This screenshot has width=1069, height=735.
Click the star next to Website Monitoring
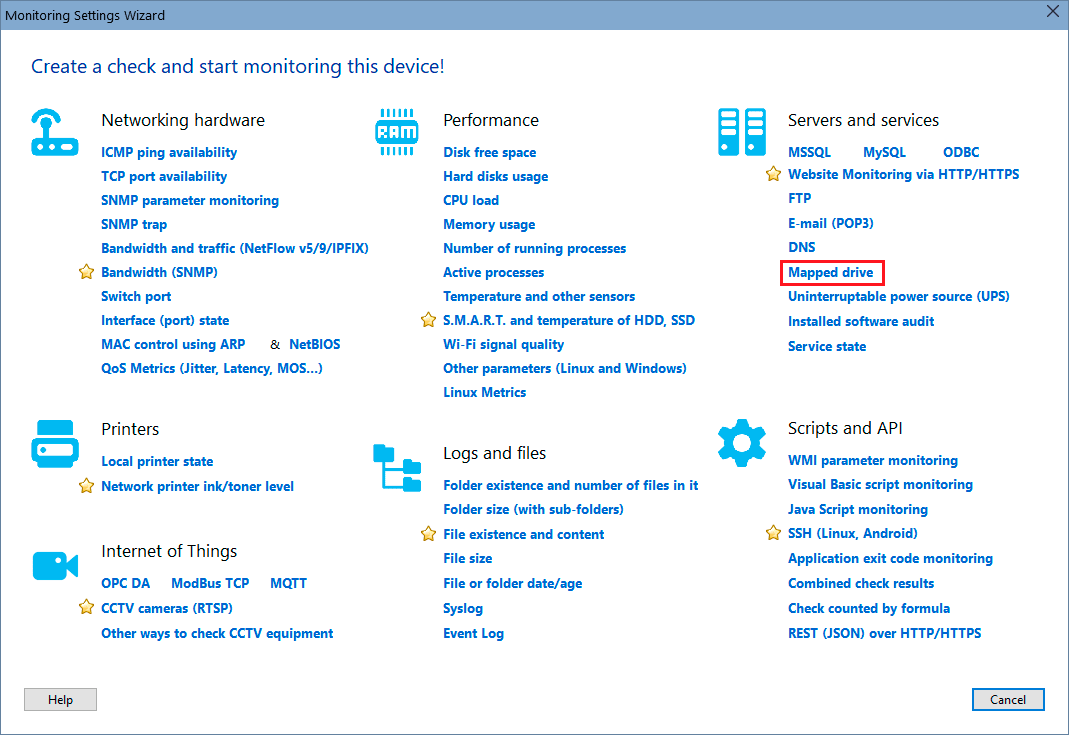772,174
